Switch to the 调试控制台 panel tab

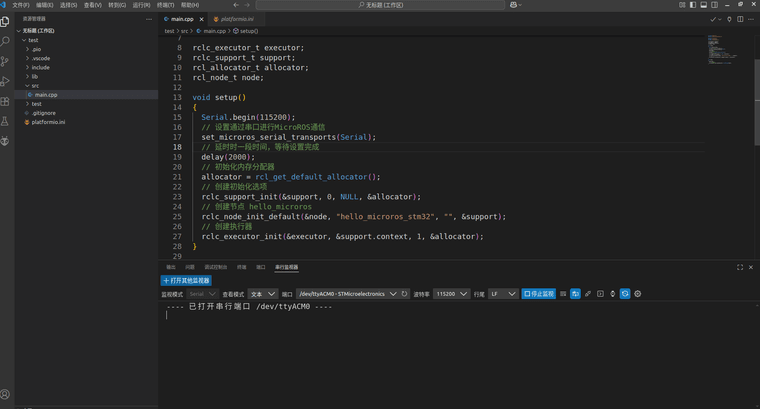[x=215, y=267]
